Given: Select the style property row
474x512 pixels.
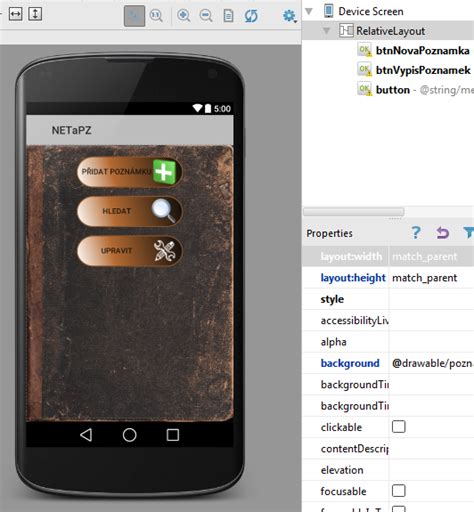Looking at the screenshot, I should 388,299.
